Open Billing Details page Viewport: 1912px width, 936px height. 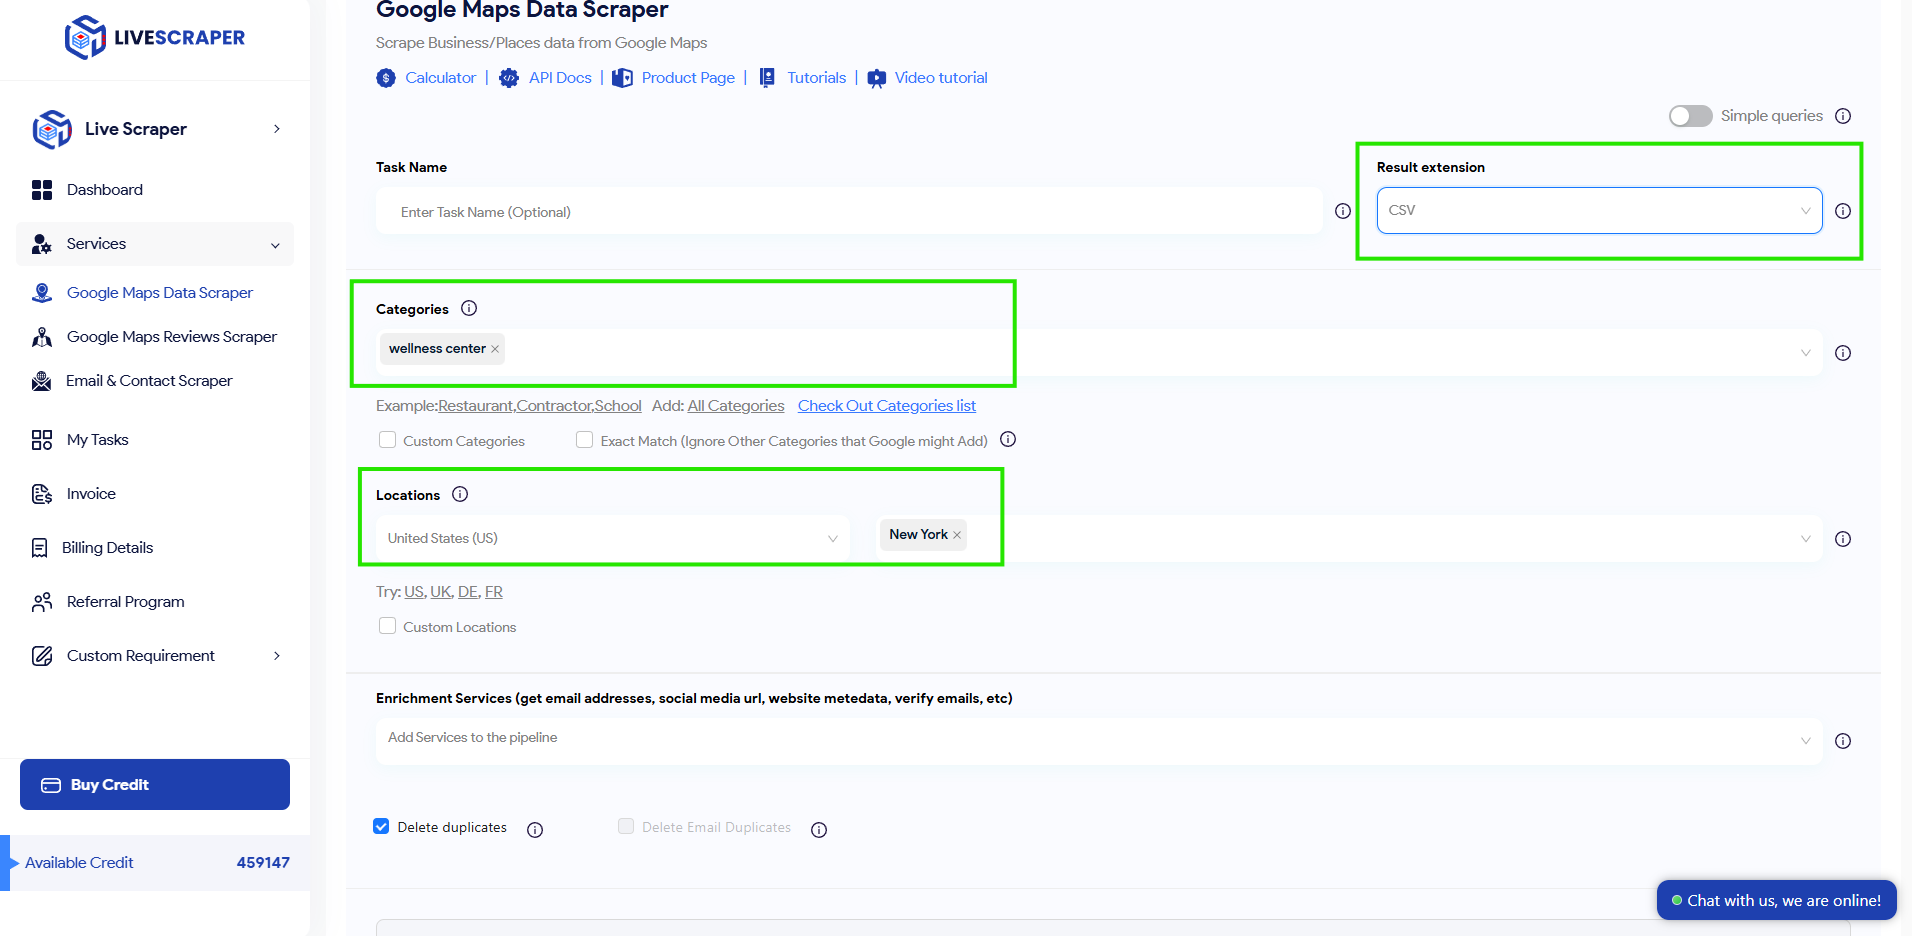click(108, 548)
